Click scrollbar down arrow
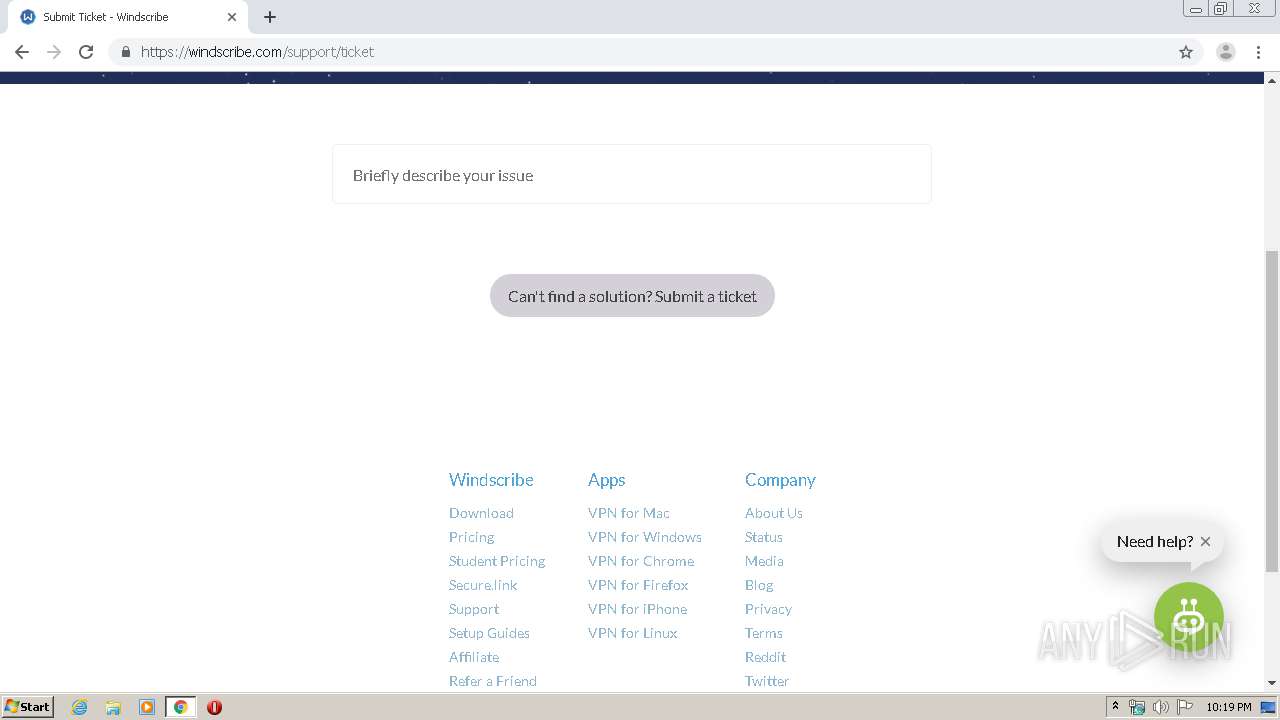The height and width of the screenshot is (720, 1280). tap(1272, 683)
